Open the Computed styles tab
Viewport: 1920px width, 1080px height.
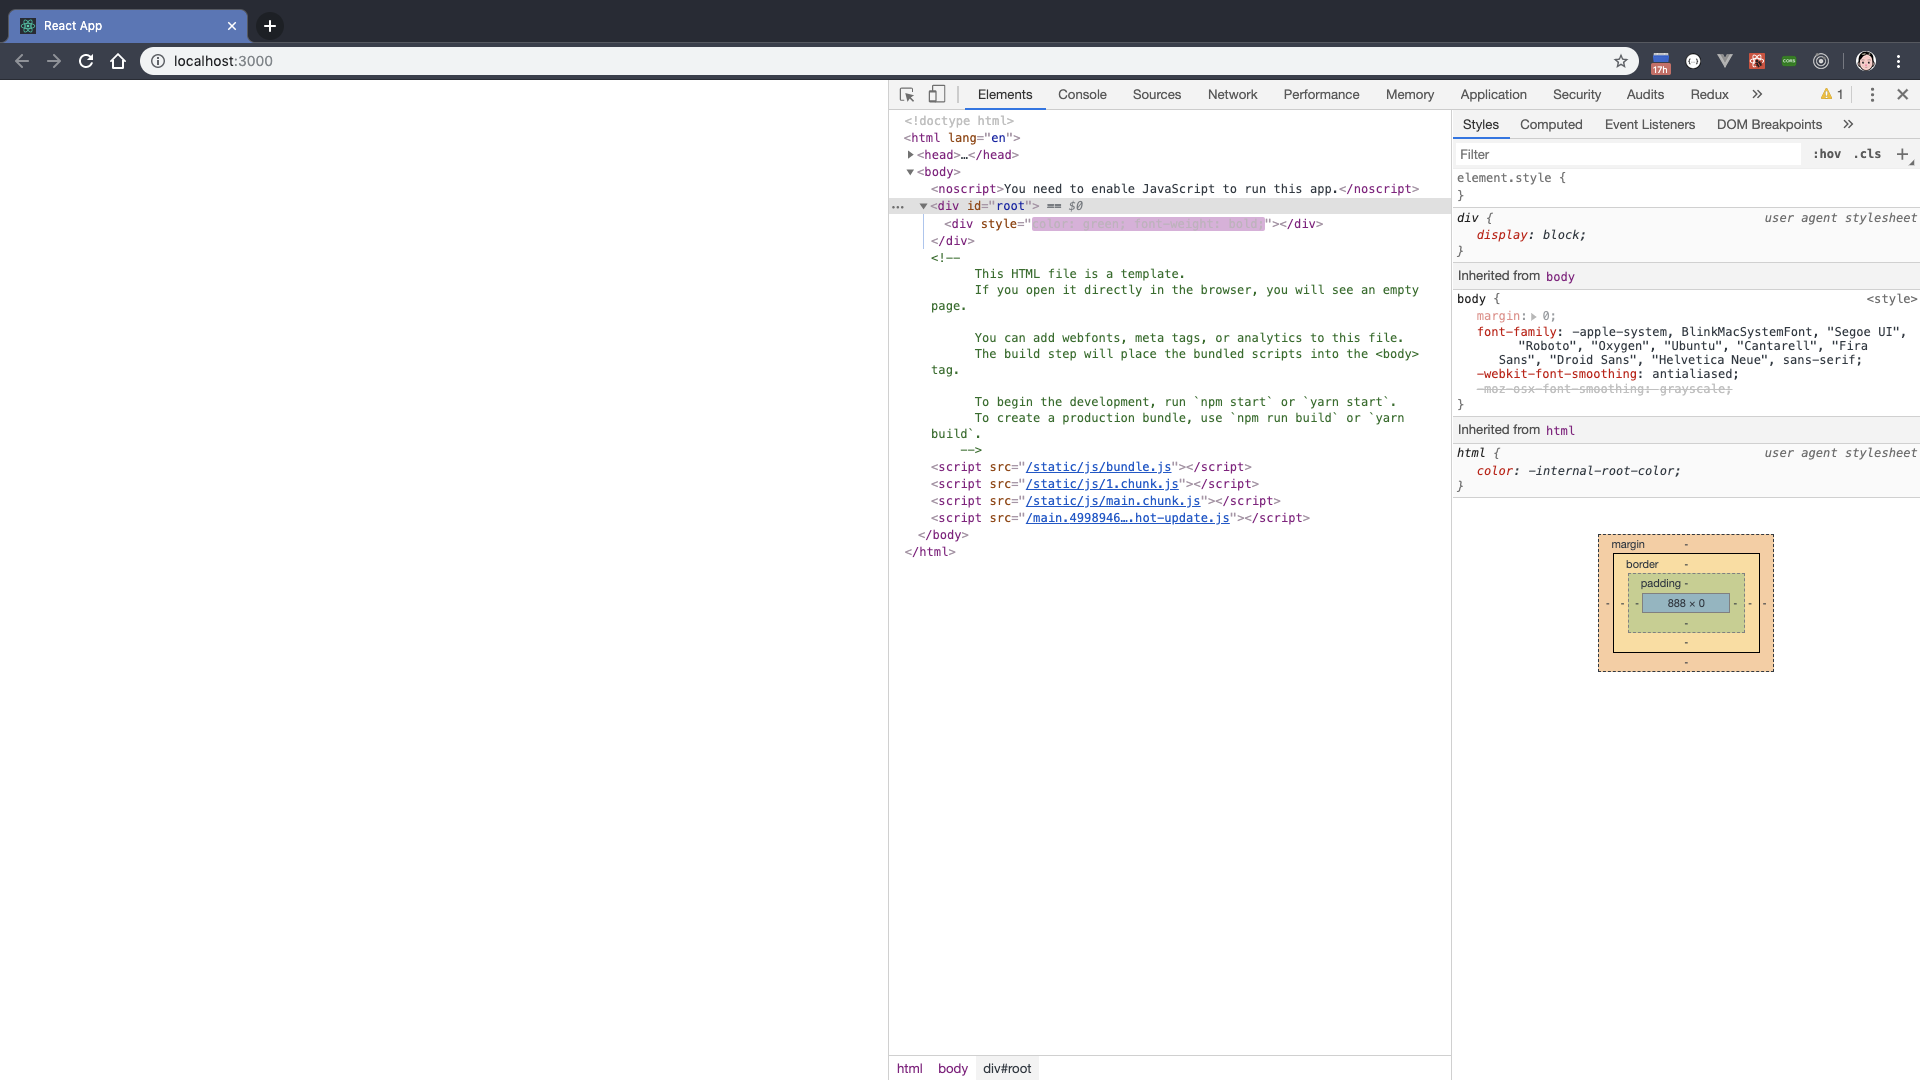point(1551,124)
